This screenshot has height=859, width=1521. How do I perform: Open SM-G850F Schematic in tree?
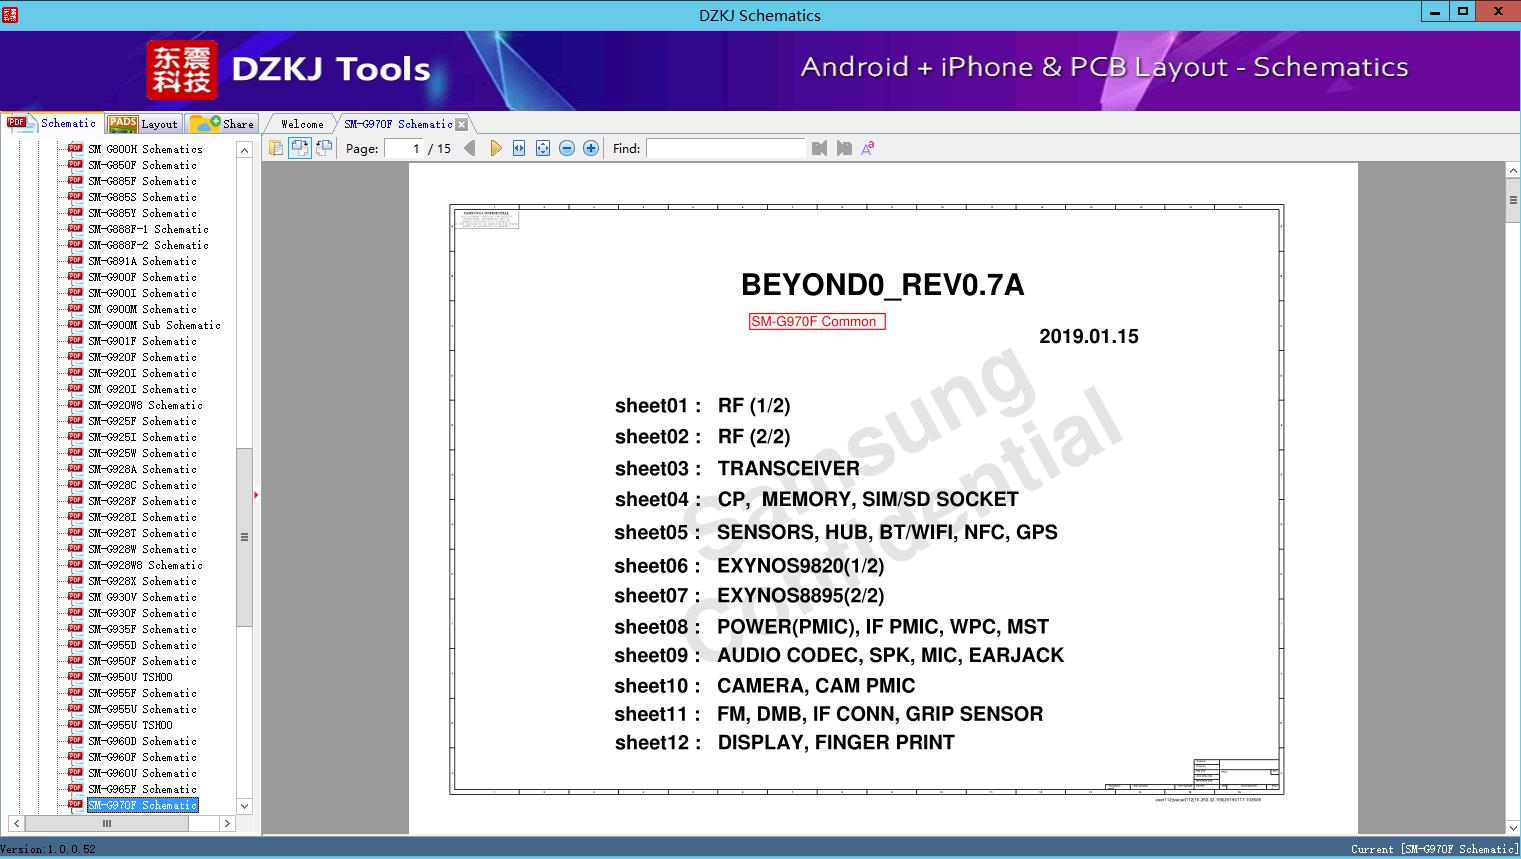coord(142,165)
